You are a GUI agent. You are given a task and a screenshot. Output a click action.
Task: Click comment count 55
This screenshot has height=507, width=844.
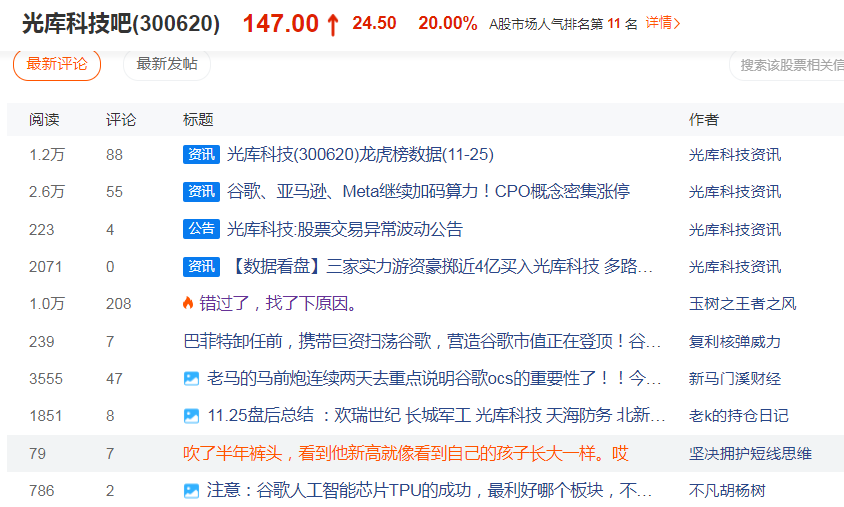click(x=114, y=192)
